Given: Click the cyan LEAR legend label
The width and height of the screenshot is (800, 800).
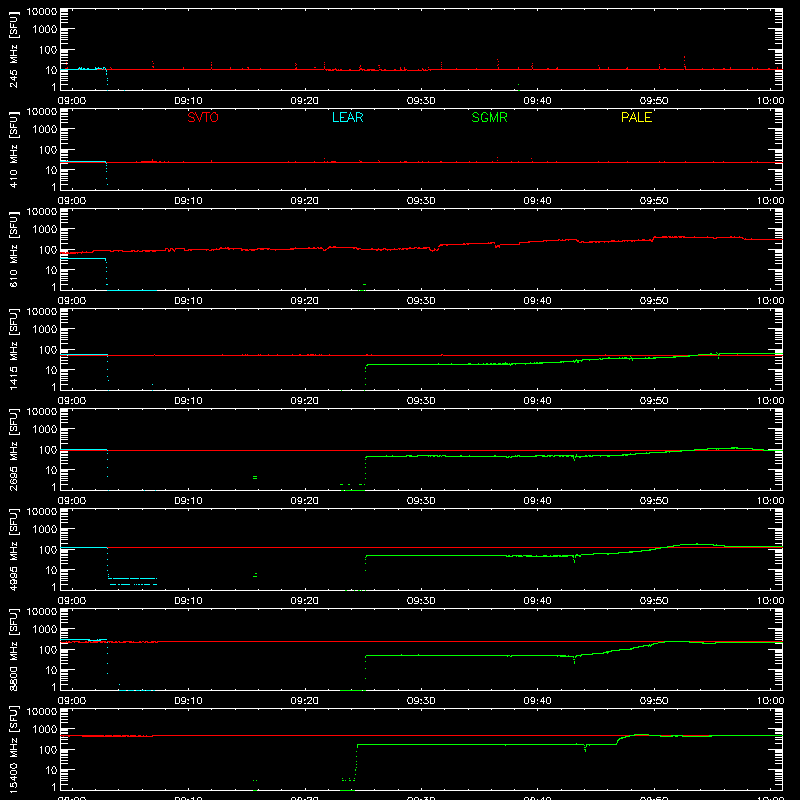Looking at the screenshot, I should (347, 117).
